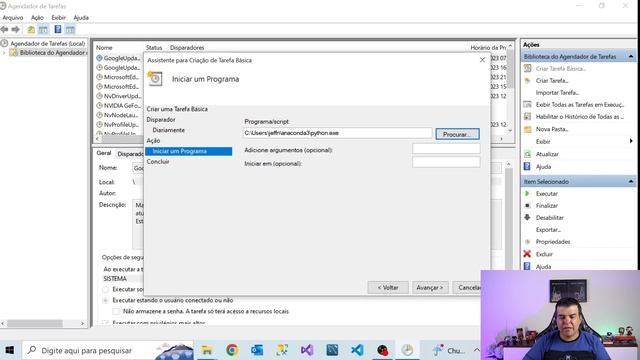Open Visual Studio purple taskbar icon
This screenshot has height=360, width=640.
coord(307,350)
